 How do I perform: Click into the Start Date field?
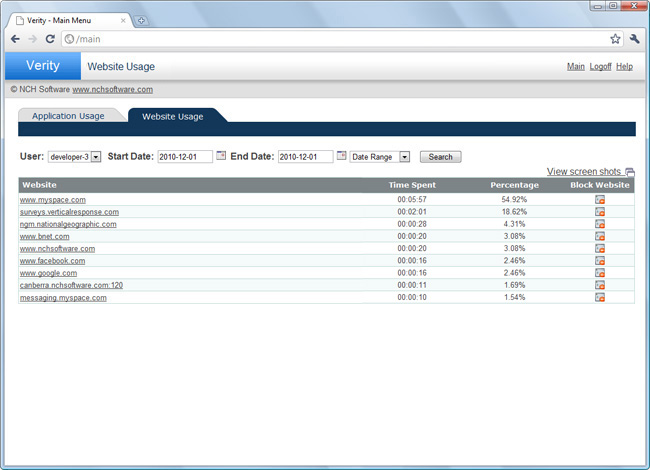[x=185, y=157]
